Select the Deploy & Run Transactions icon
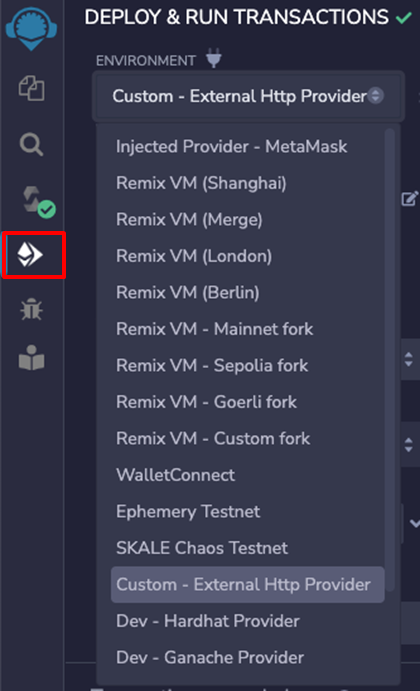This screenshot has height=691, width=420. (30, 255)
